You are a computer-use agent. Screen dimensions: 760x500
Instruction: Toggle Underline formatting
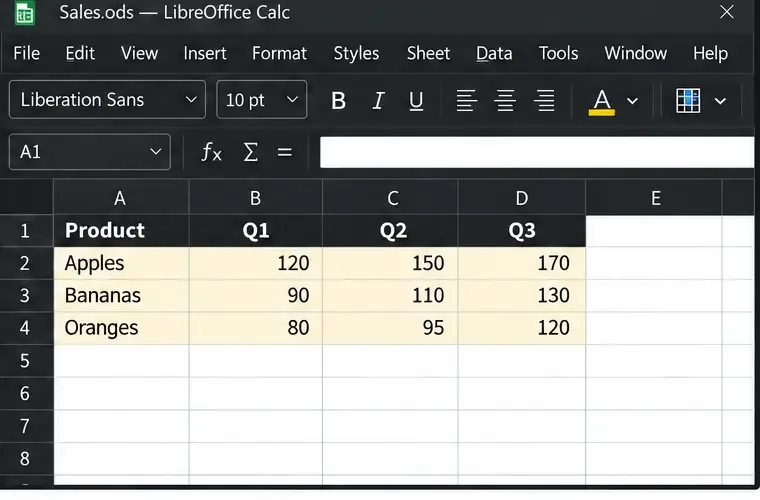point(416,101)
